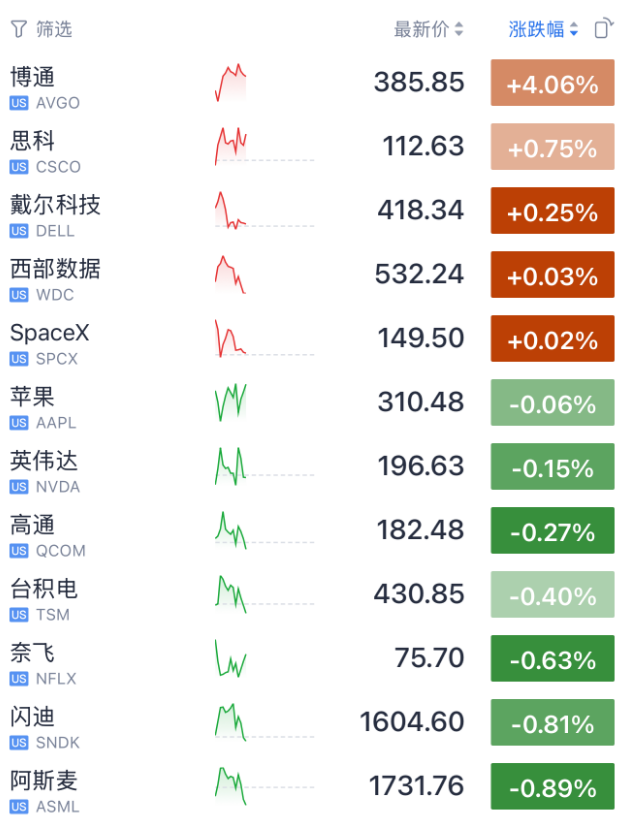The image size is (627, 816).
Task: Toggle the -0.63% badge for NFLX
Action: (552, 658)
